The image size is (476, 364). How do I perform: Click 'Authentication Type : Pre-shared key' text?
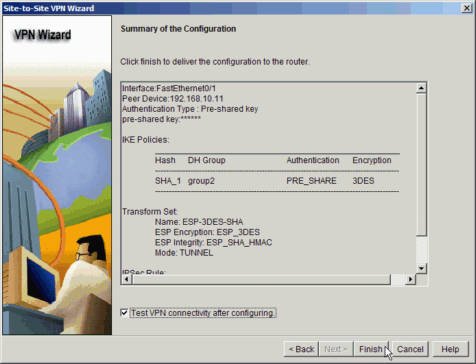click(190, 109)
